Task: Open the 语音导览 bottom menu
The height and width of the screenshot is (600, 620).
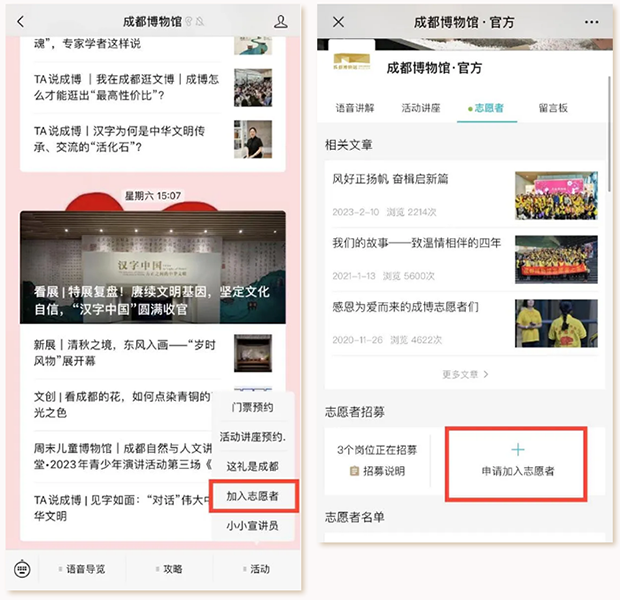Action: 82,569
